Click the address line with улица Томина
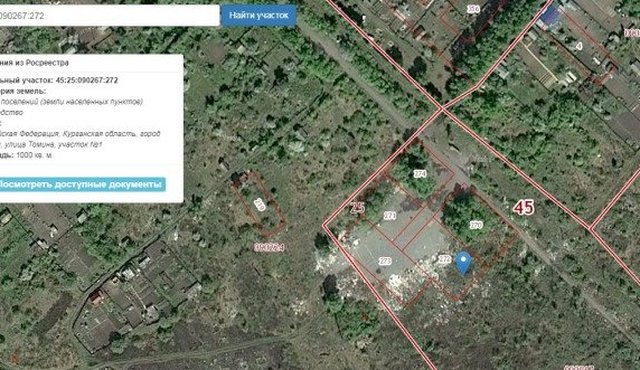Image resolution: width=640 pixels, height=370 pixels. coord(51,144)
